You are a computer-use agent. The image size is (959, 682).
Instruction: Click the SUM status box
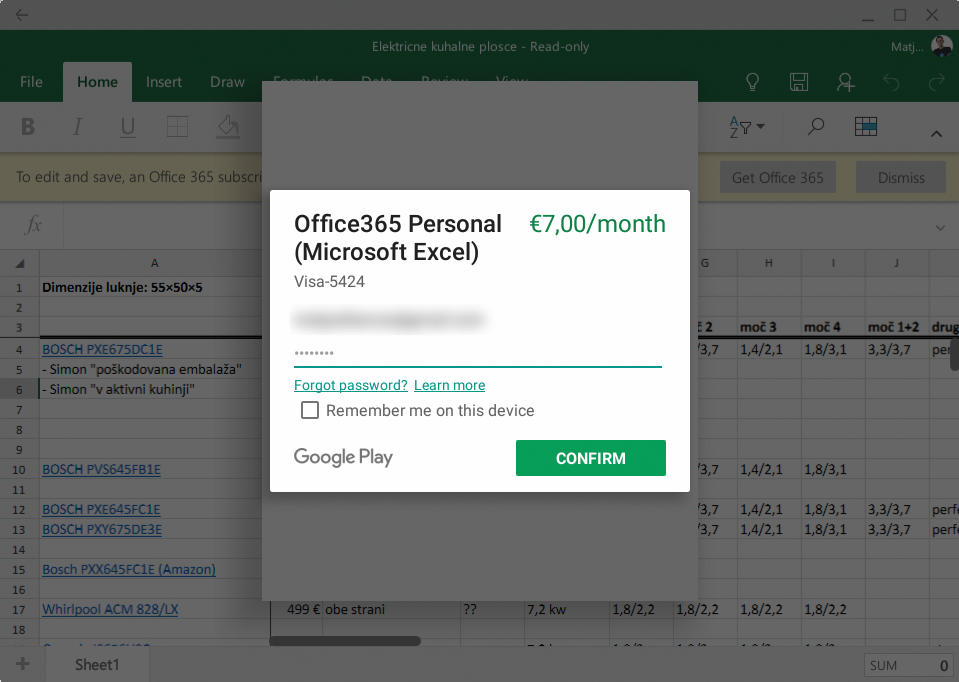coord(909,665)
